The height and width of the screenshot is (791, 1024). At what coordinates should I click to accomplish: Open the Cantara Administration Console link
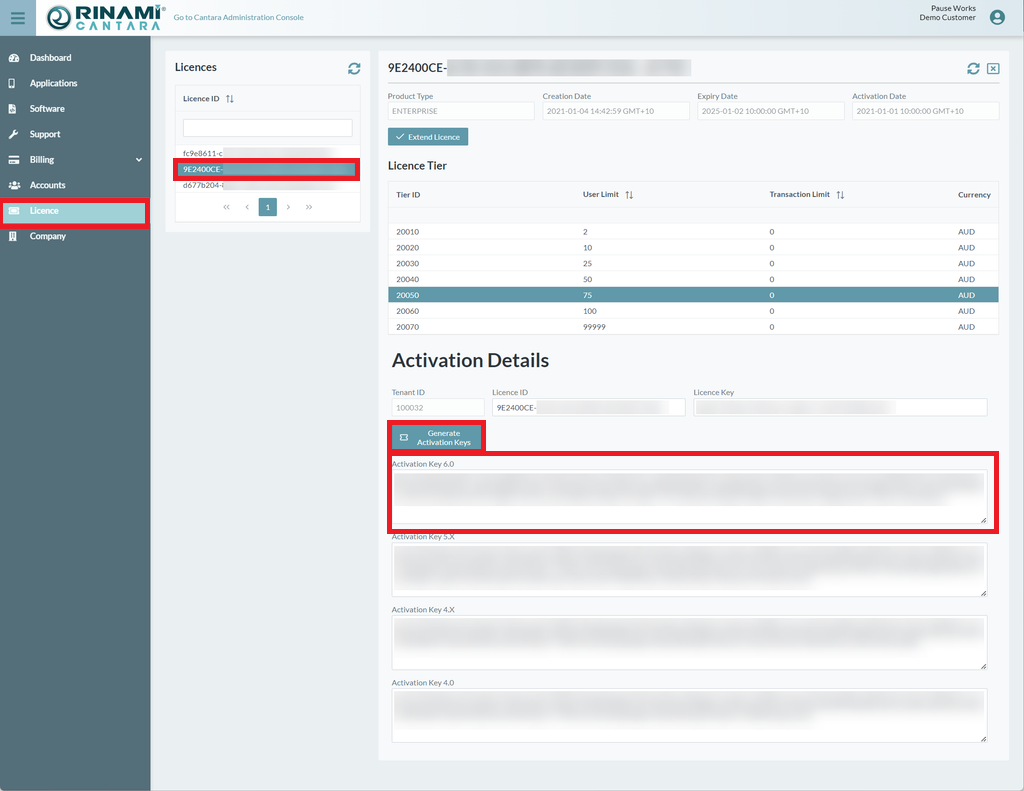(238, 18)
